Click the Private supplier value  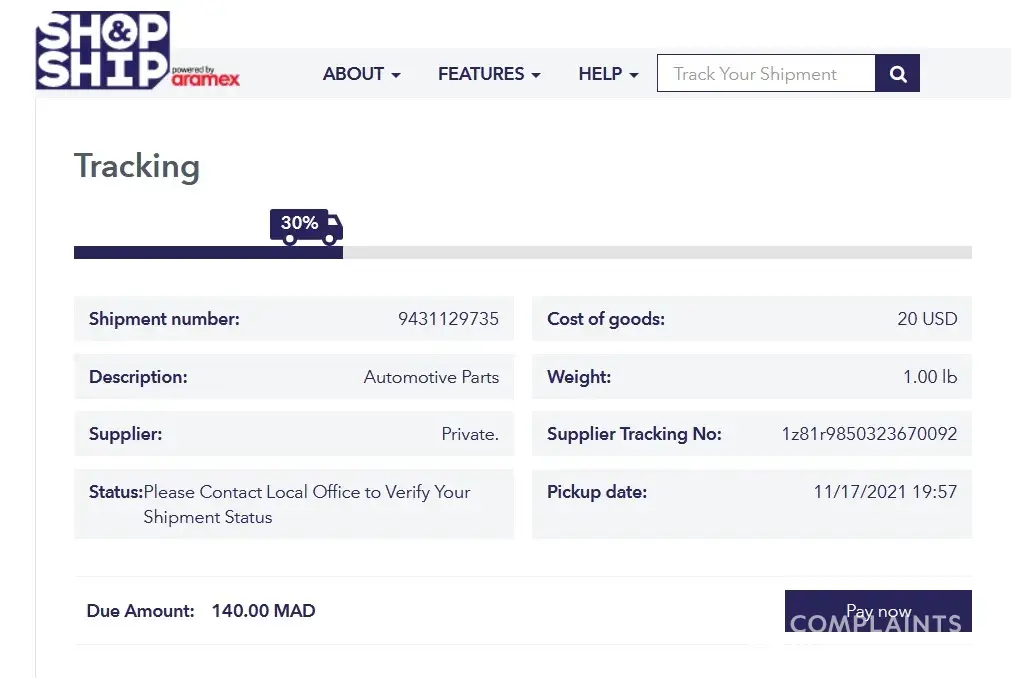pos(470,434)
